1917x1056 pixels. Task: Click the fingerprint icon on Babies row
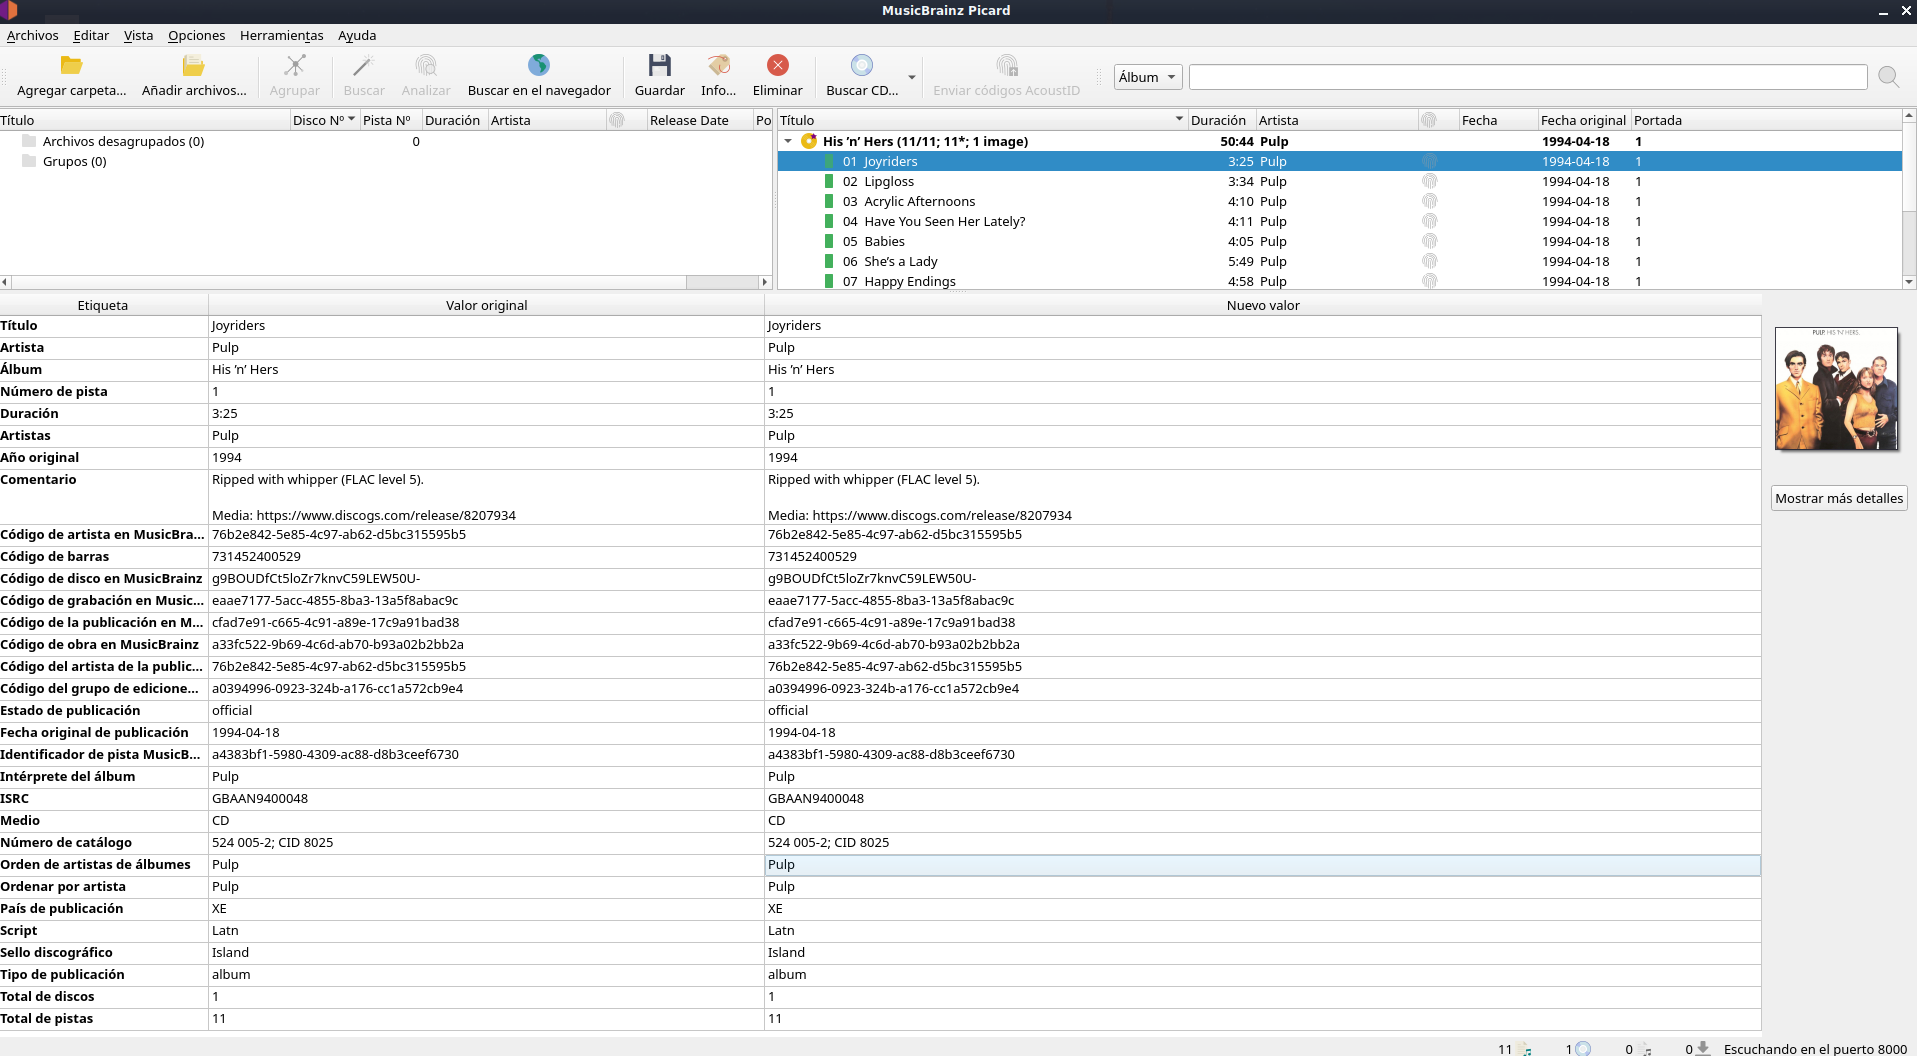pos(1429,241)
